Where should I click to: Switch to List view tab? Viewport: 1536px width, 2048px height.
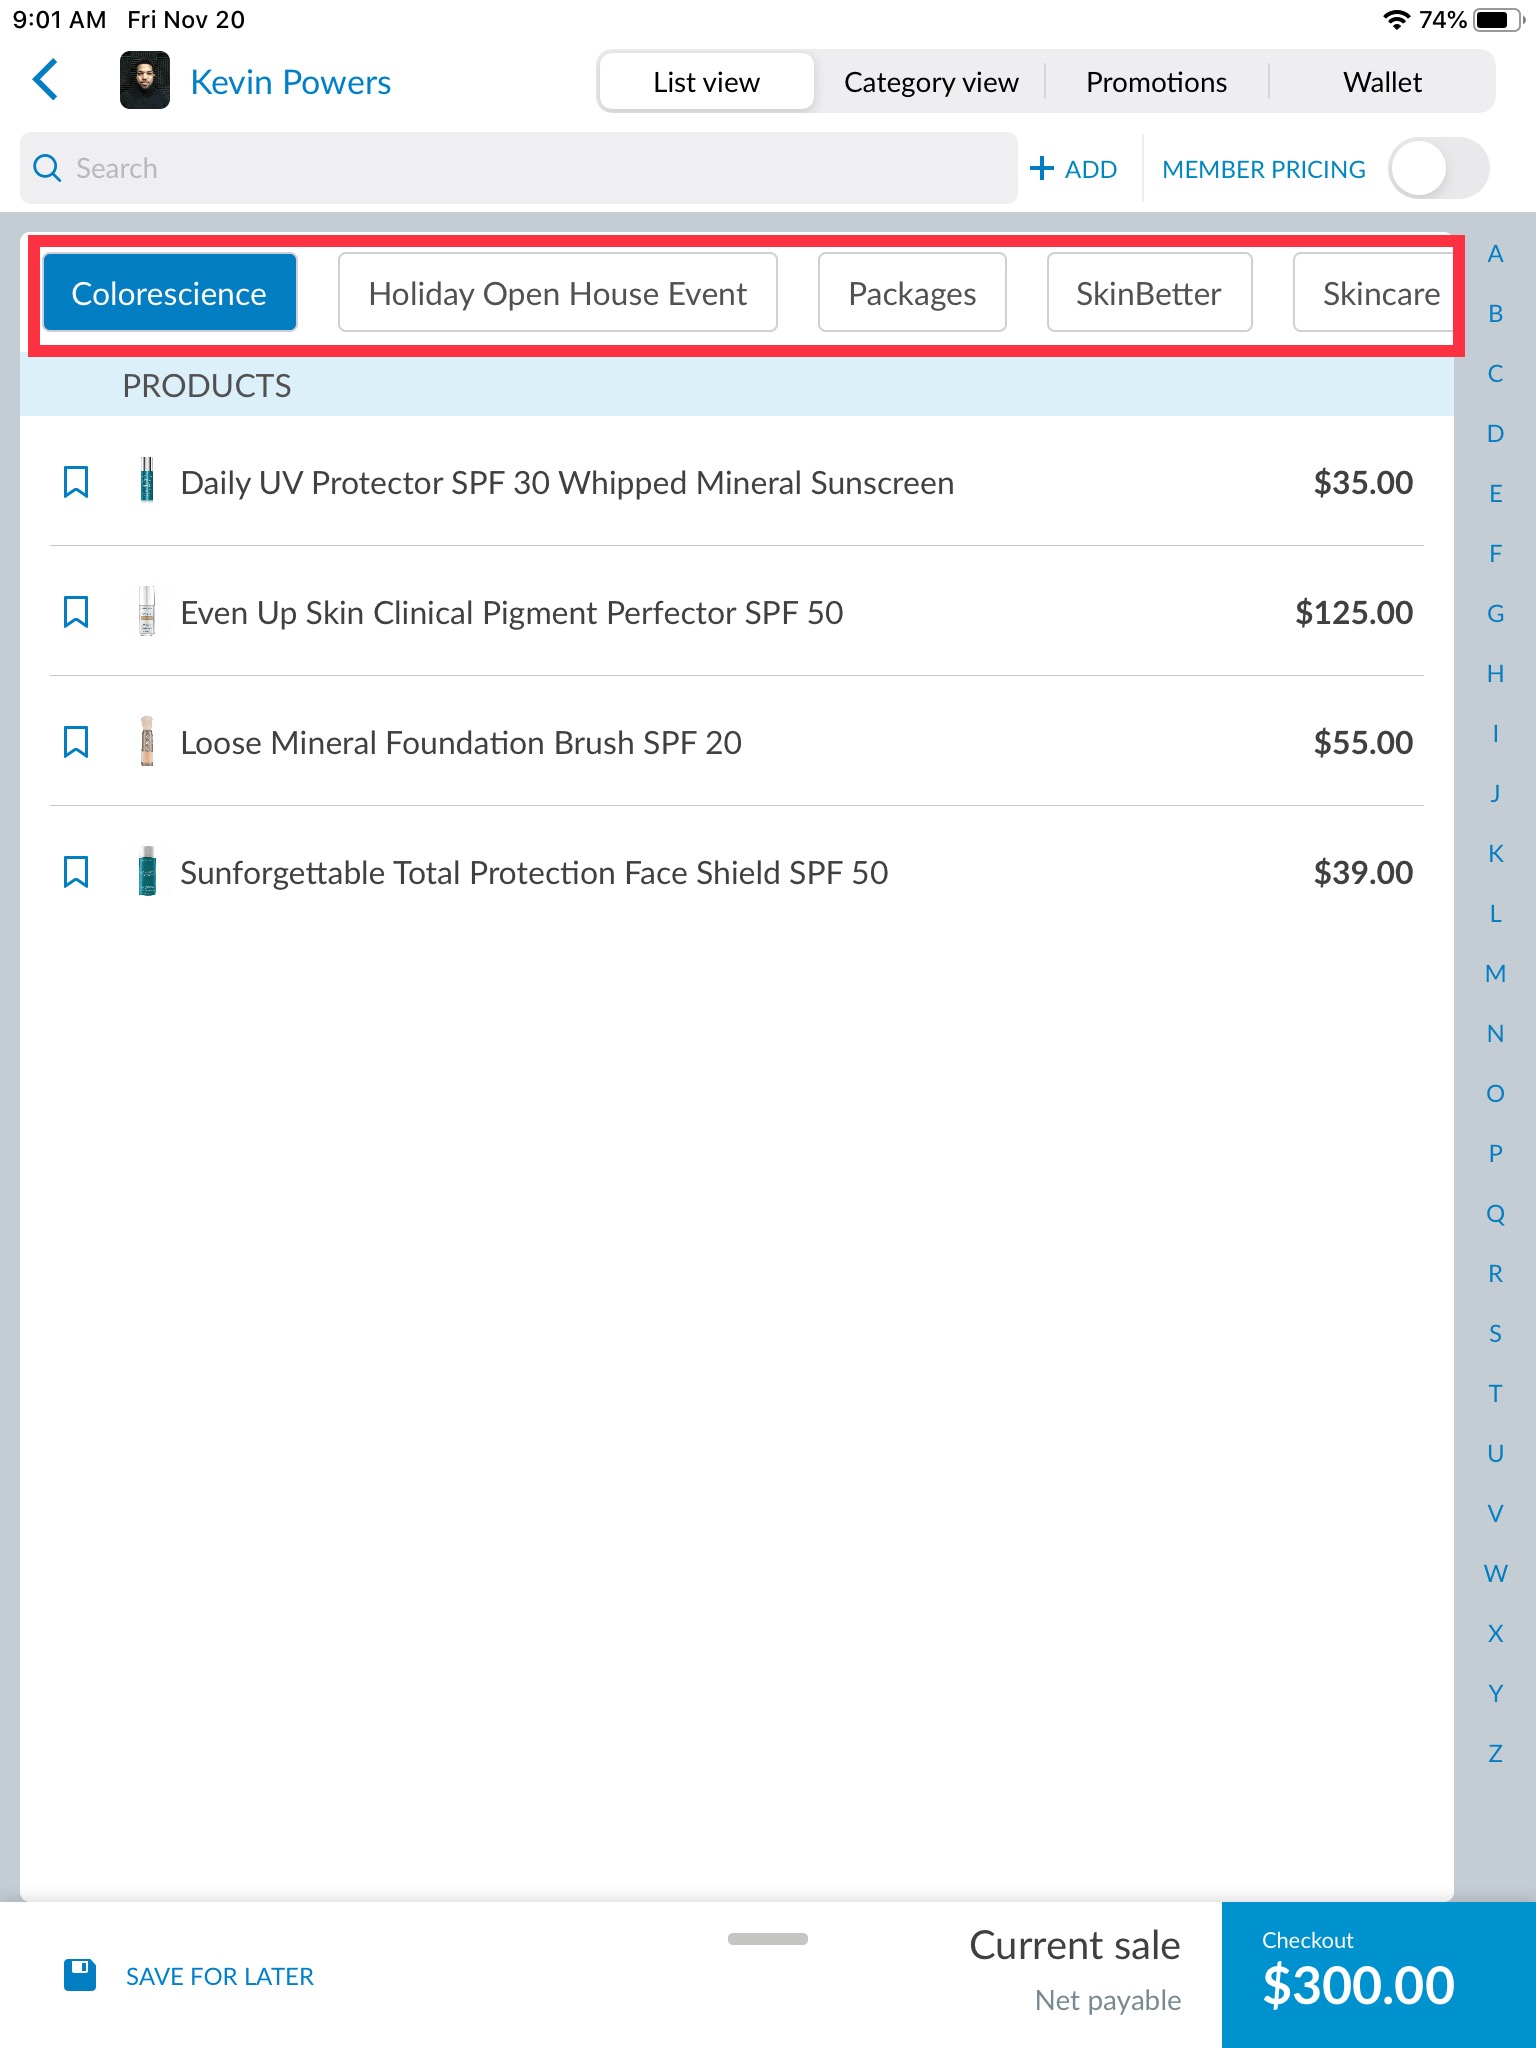(x=706, y=82)
